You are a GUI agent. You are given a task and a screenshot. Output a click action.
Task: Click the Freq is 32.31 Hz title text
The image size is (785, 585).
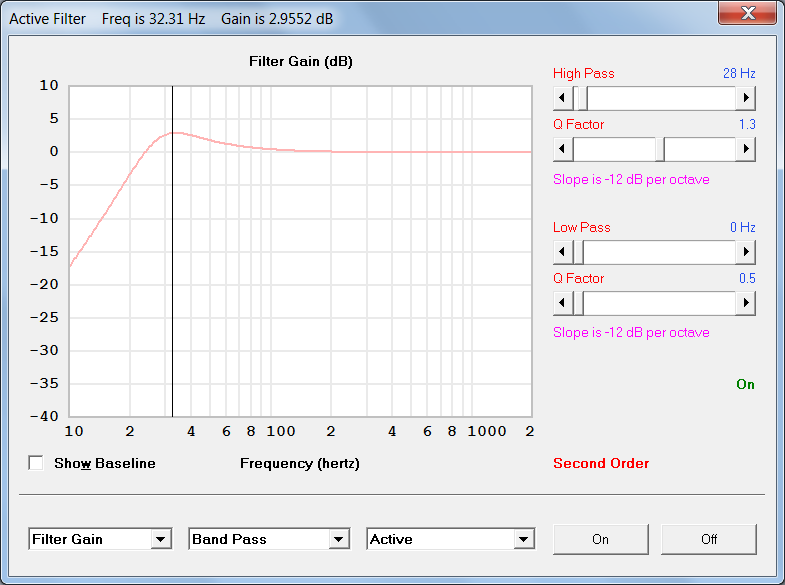click(x=153, y=19)
